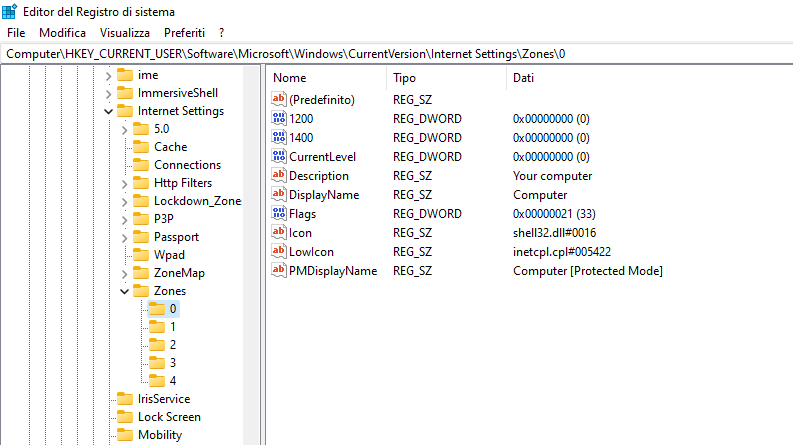
Task: Select the ZoneMap folder icon
Action: (x=141, y=273)
